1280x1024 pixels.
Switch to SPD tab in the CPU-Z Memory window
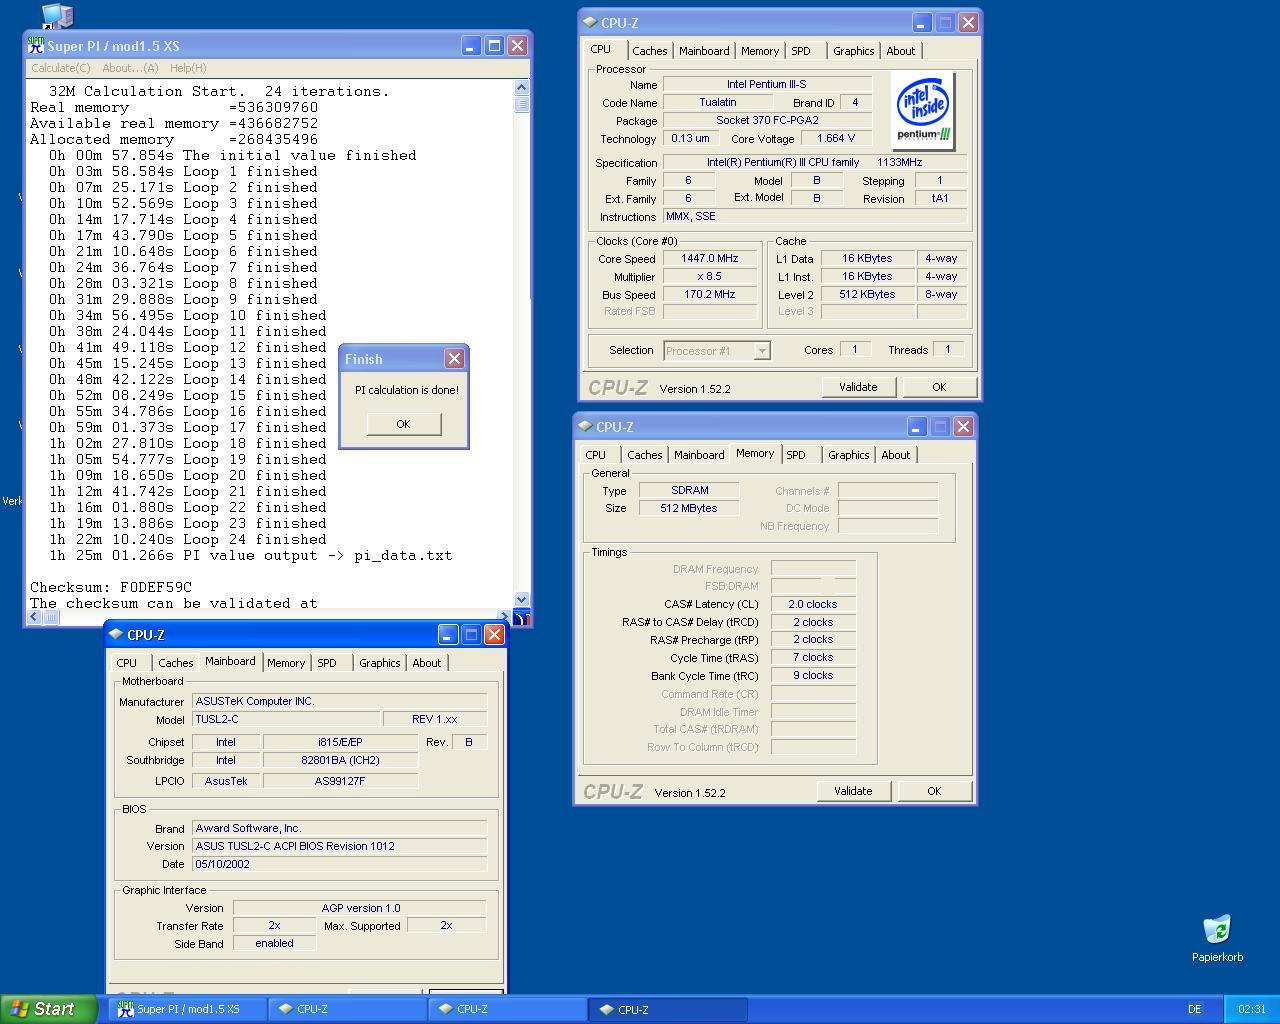tap(796, 455)
